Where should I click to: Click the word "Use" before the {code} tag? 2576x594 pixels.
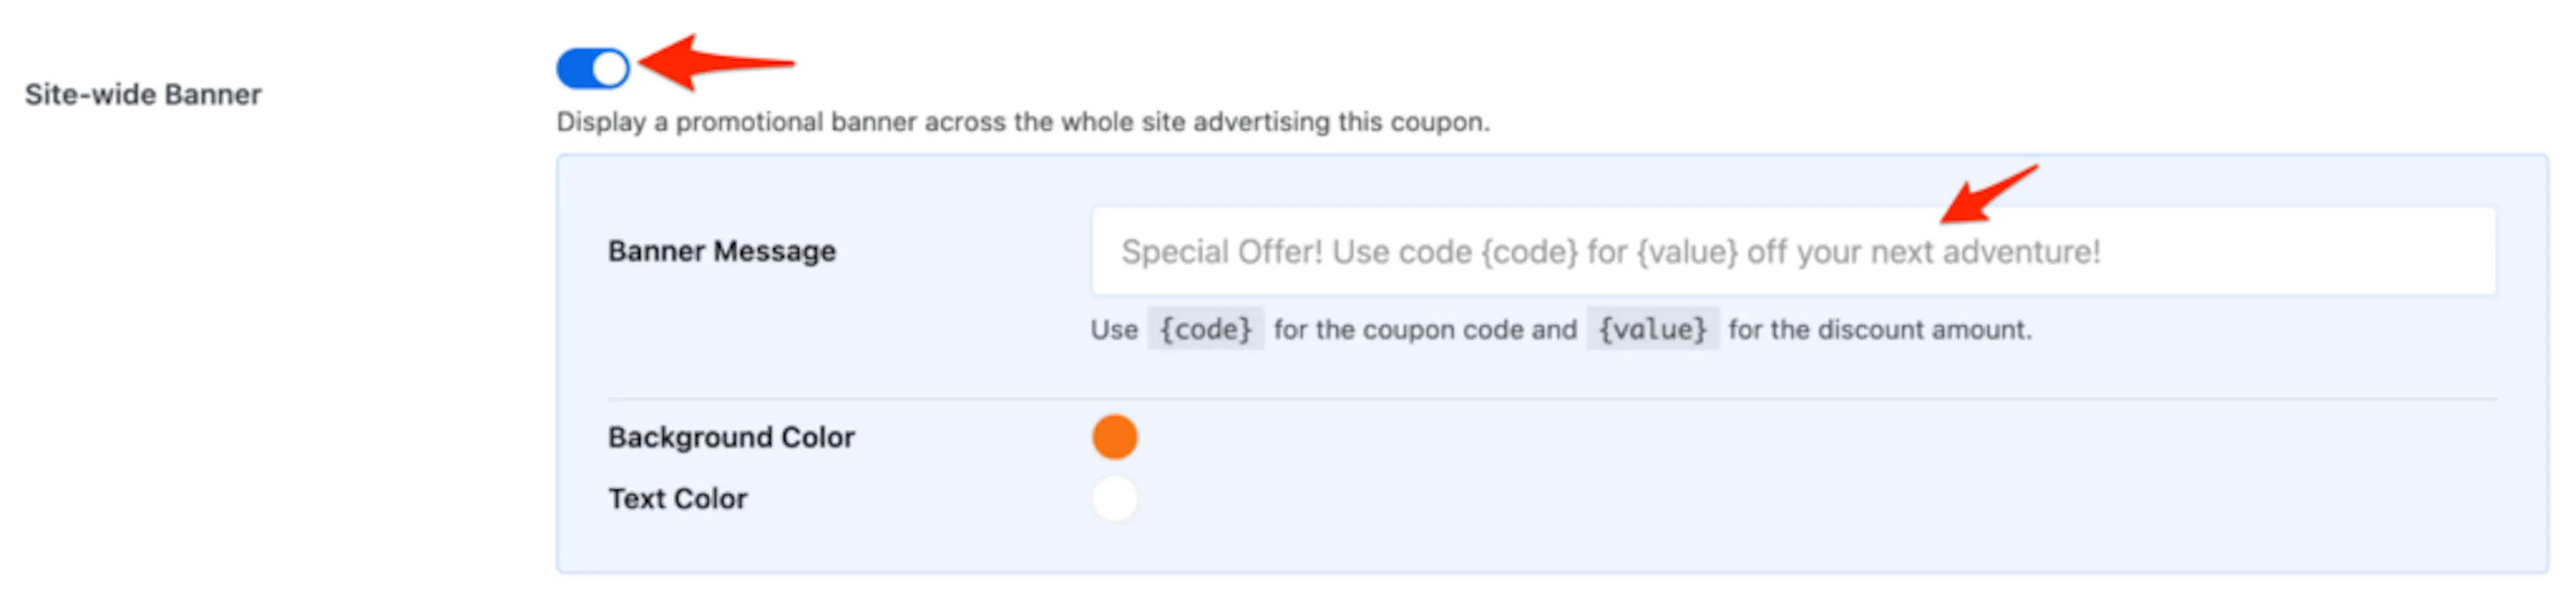[x=1114, y=329]
